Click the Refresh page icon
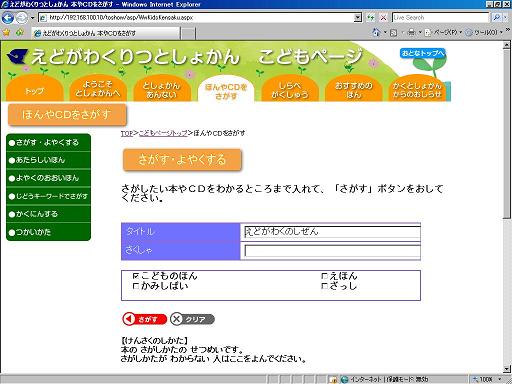512x384 pixels. 371,18
